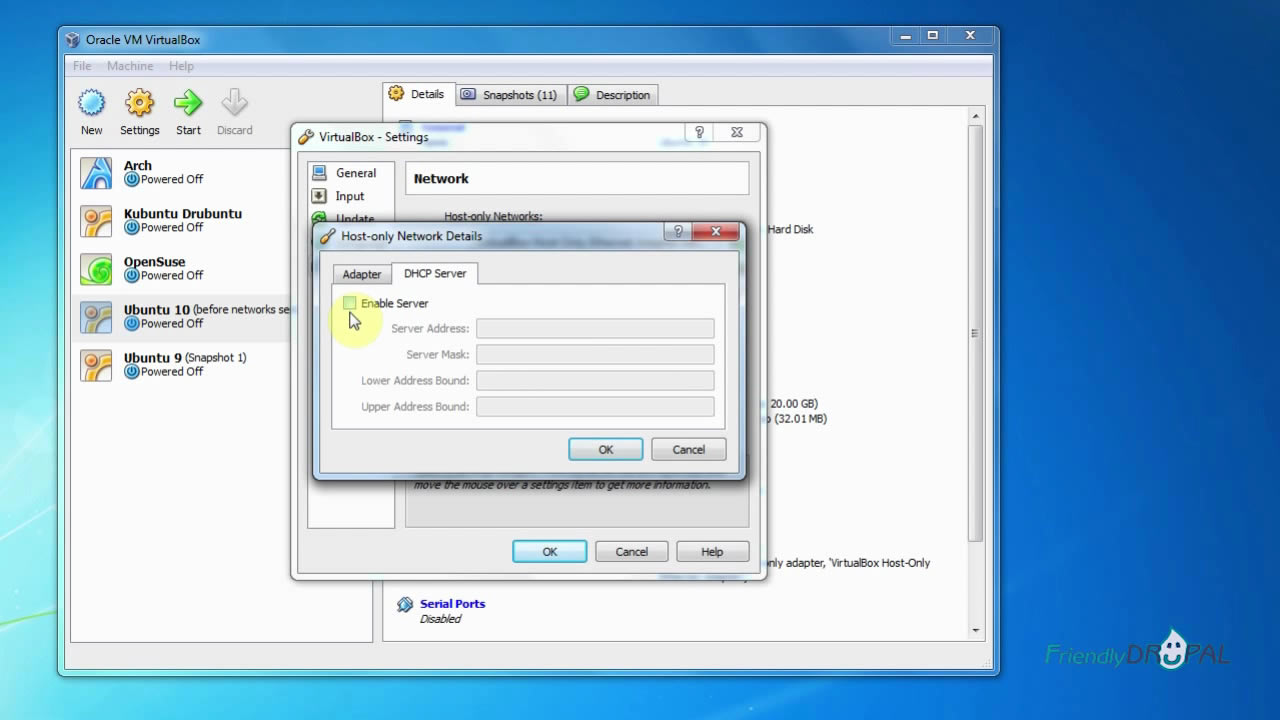Viewport: 1280px width, 720px height.
Task: Click the details pane scroll up arrow
Action: coord(976,118)
